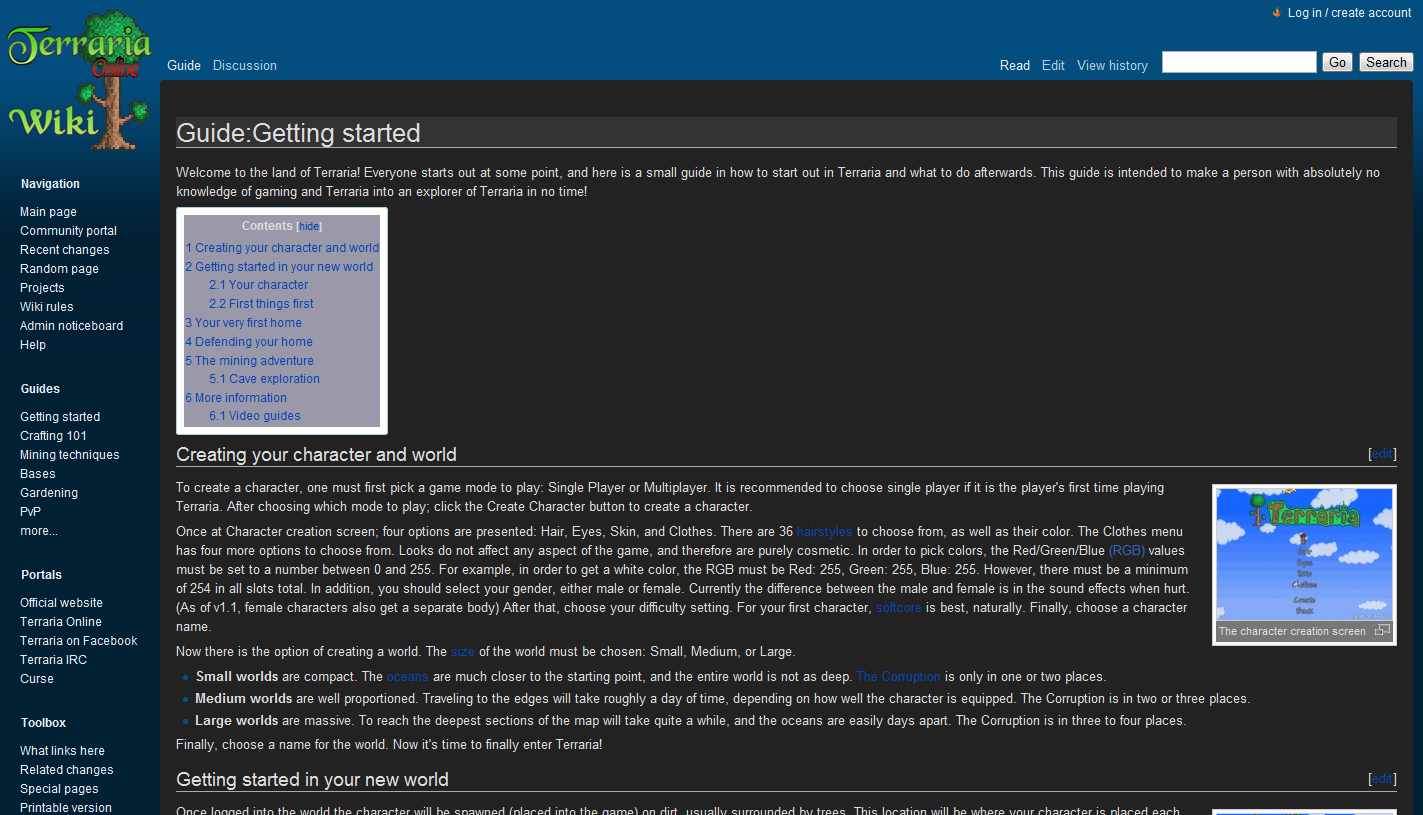Image resolution: width=1423 pixels, height=815 pixels.
Task: Click the Terraria Wiki logo
Action: pyautogui.click(x=80, y=81)
